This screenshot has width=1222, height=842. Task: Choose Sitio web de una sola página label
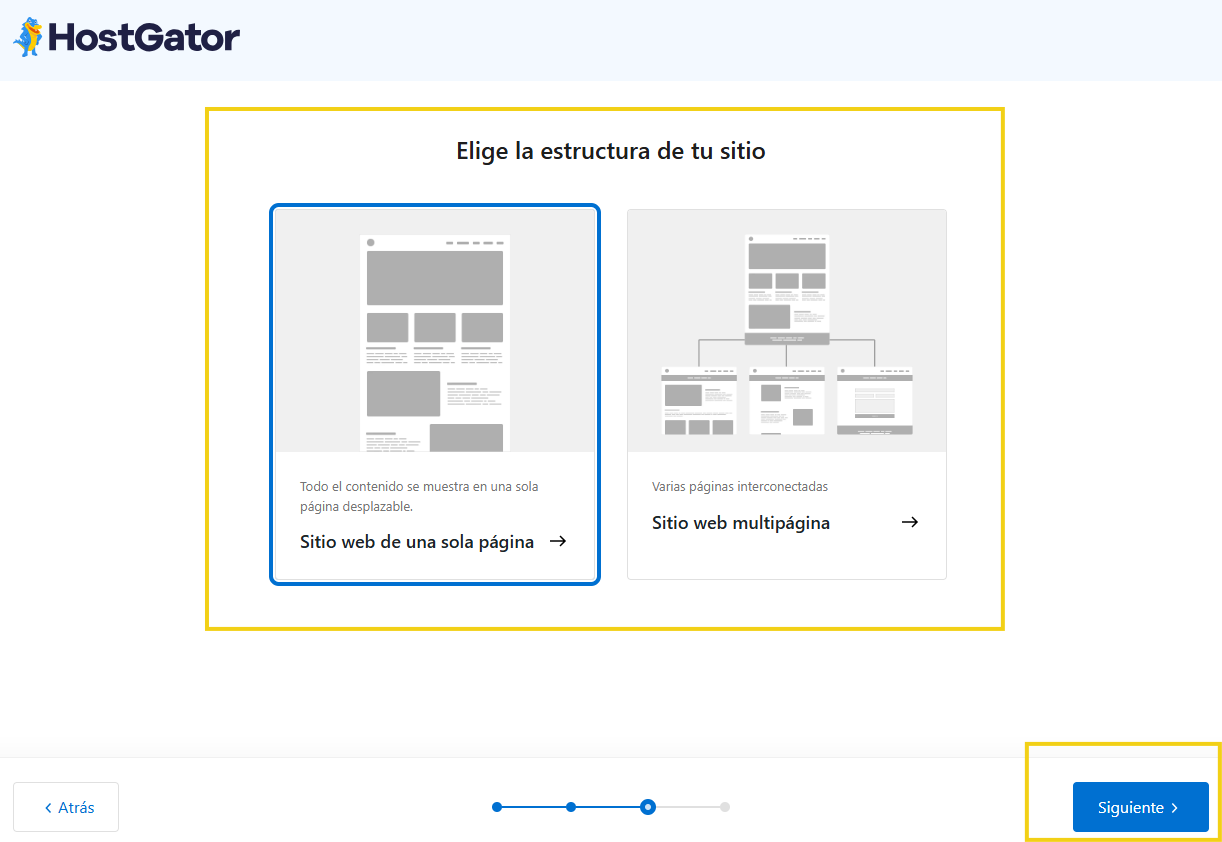coord(417,542)
